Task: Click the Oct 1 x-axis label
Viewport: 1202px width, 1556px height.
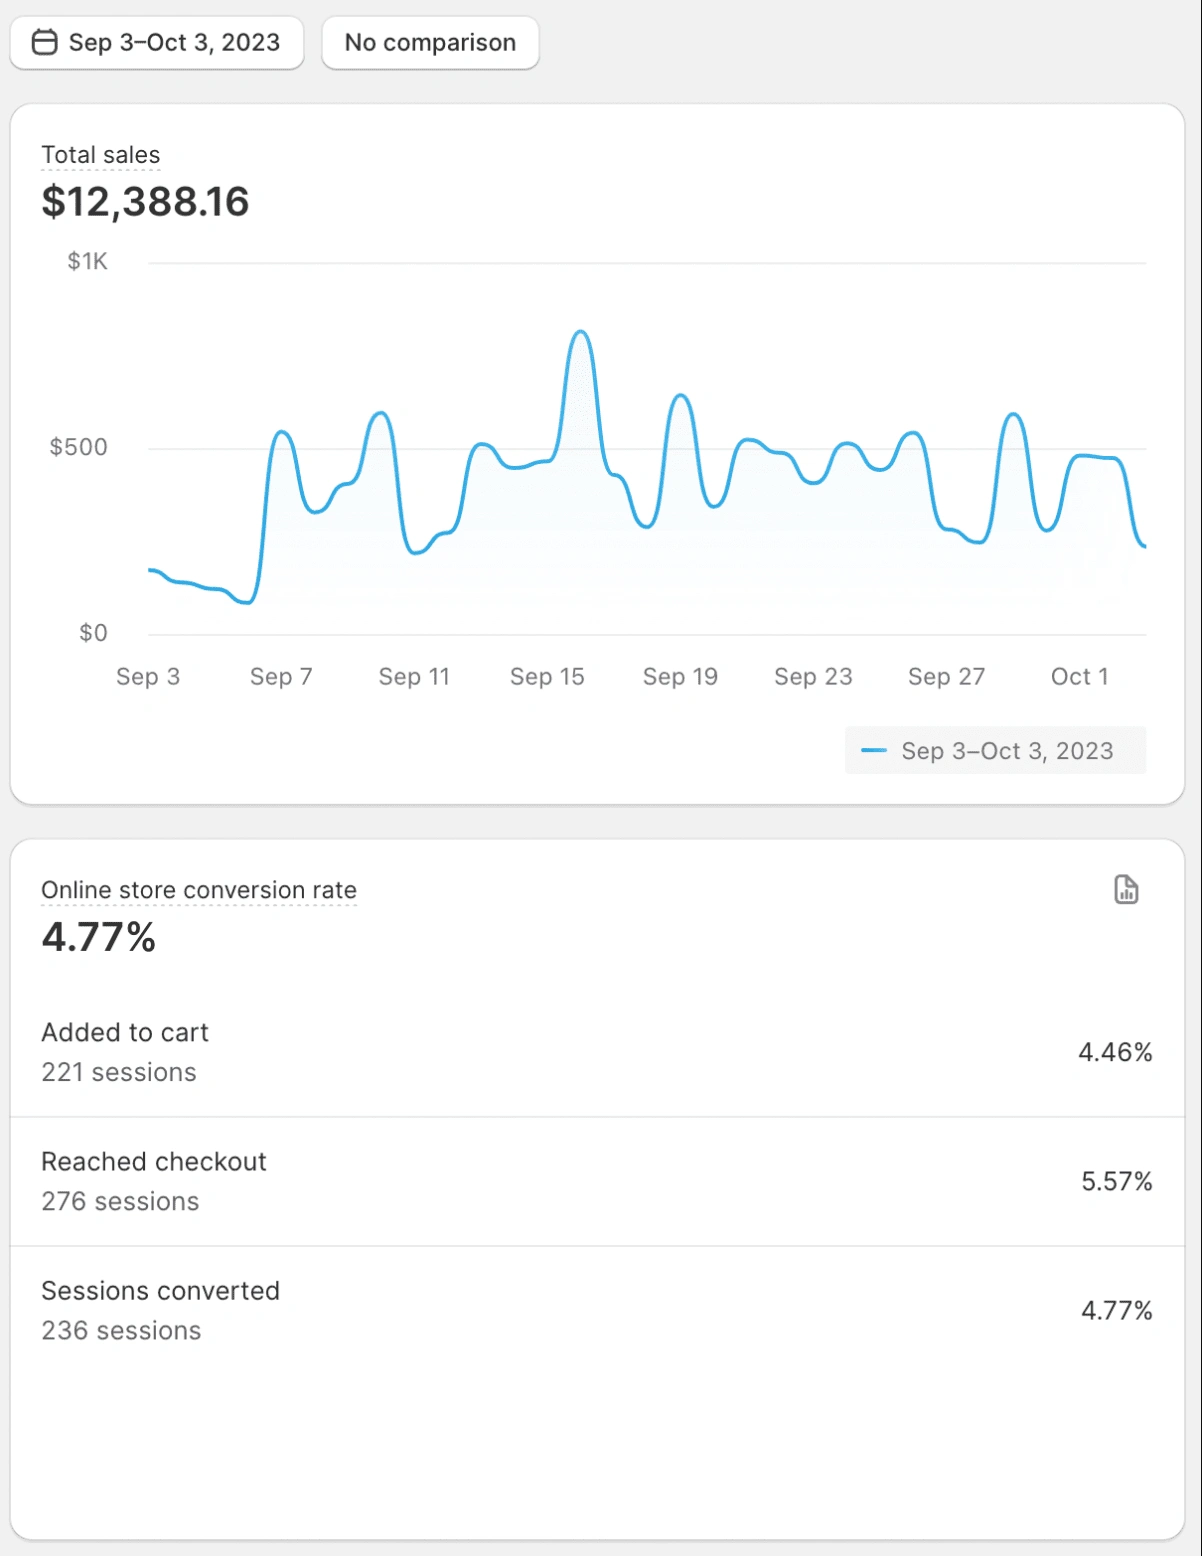Action: coord(1079,677)
